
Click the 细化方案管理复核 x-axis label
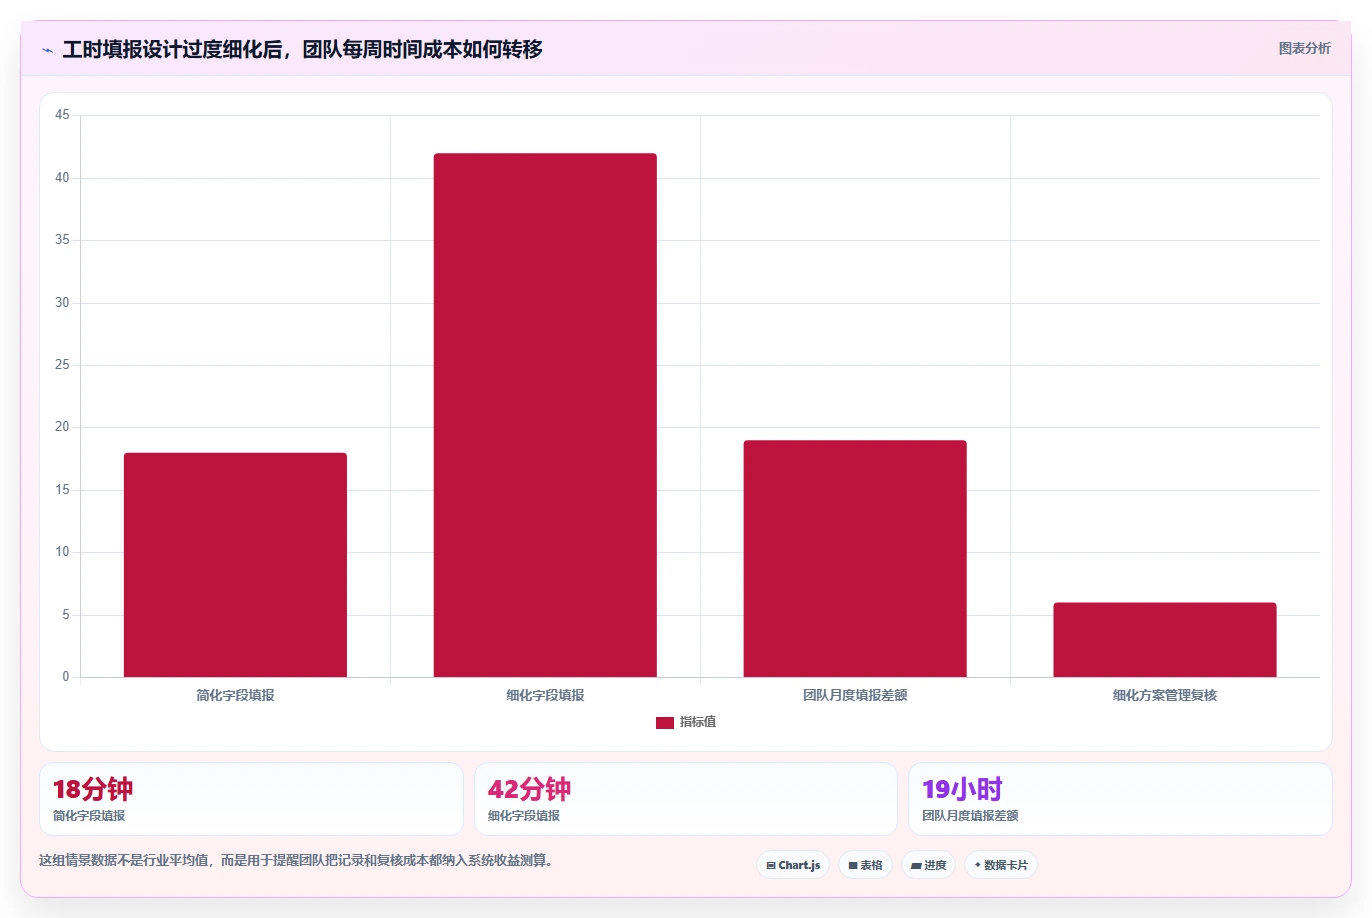coord(1165,695)
